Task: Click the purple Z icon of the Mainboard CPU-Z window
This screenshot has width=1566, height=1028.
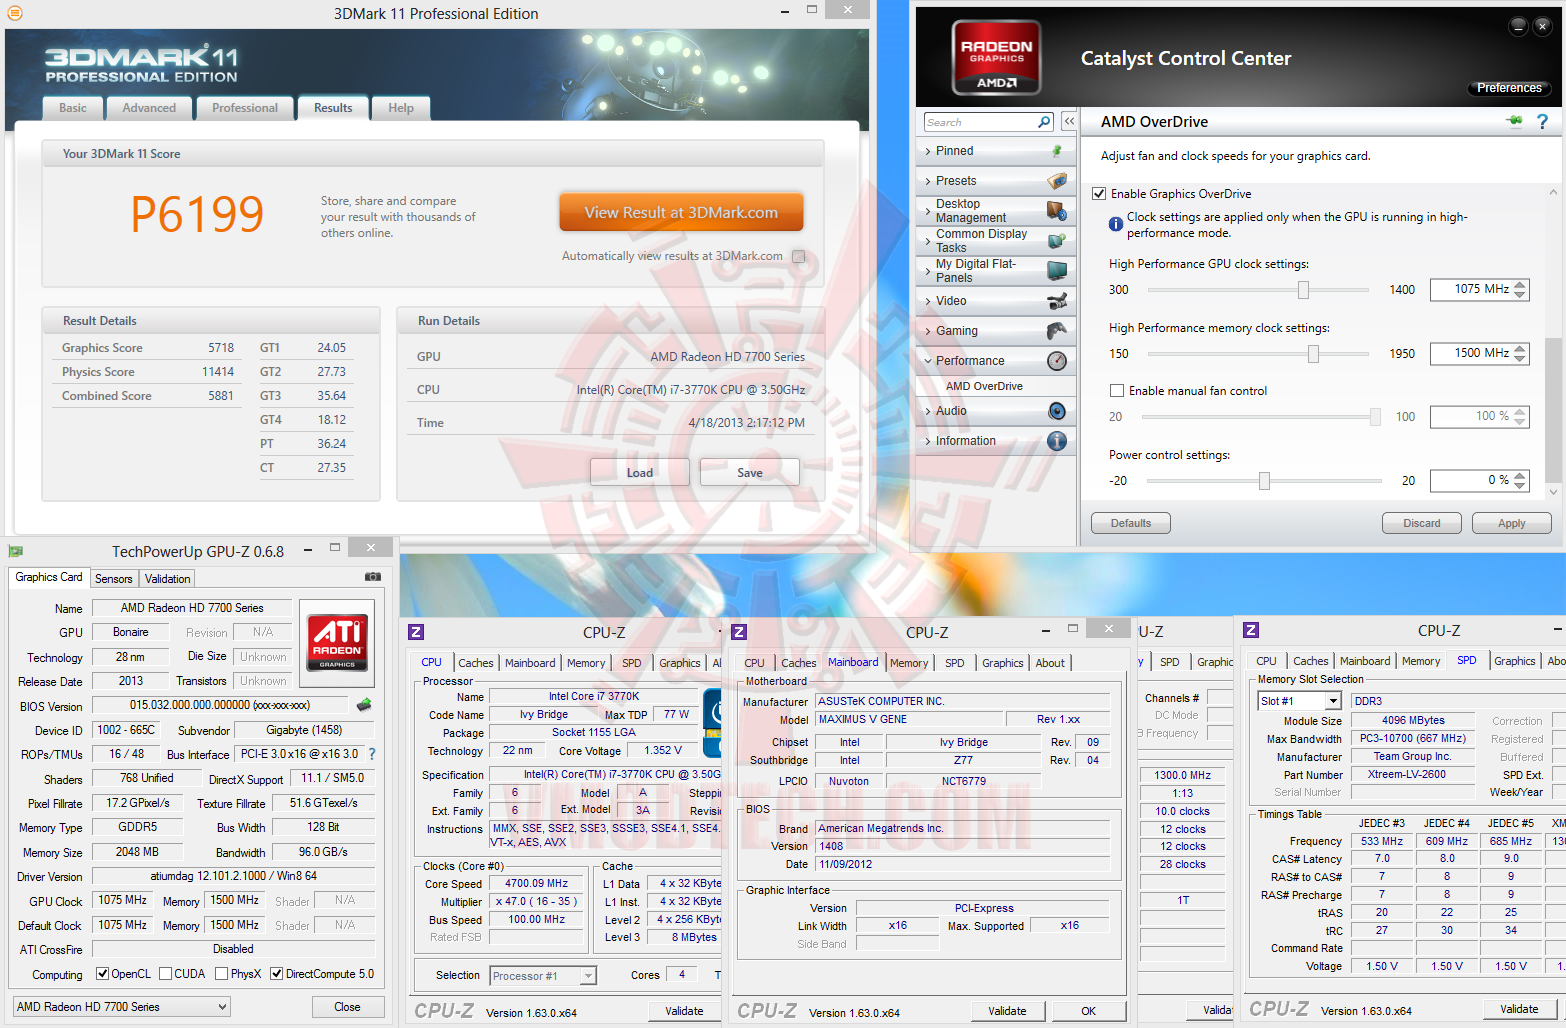Action: [739, 632]
